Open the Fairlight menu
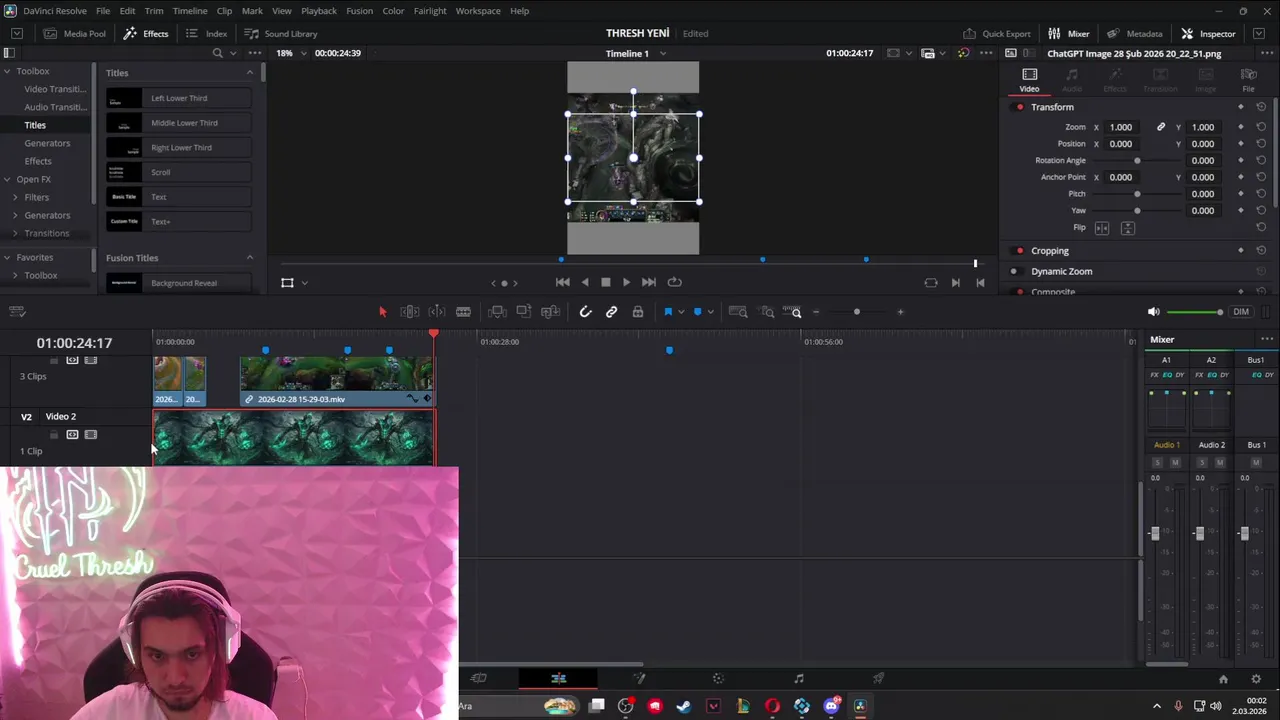The width and height of the screenshot is (1280, 720). [x=430, y=11]
